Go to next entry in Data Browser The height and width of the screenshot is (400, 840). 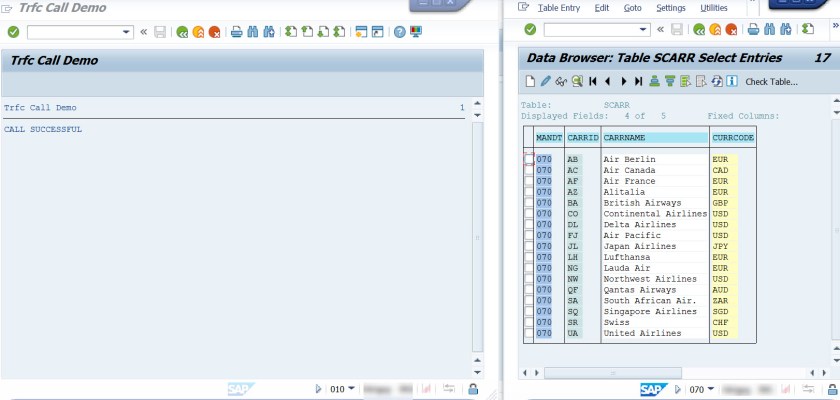click(x=624, y=81)
